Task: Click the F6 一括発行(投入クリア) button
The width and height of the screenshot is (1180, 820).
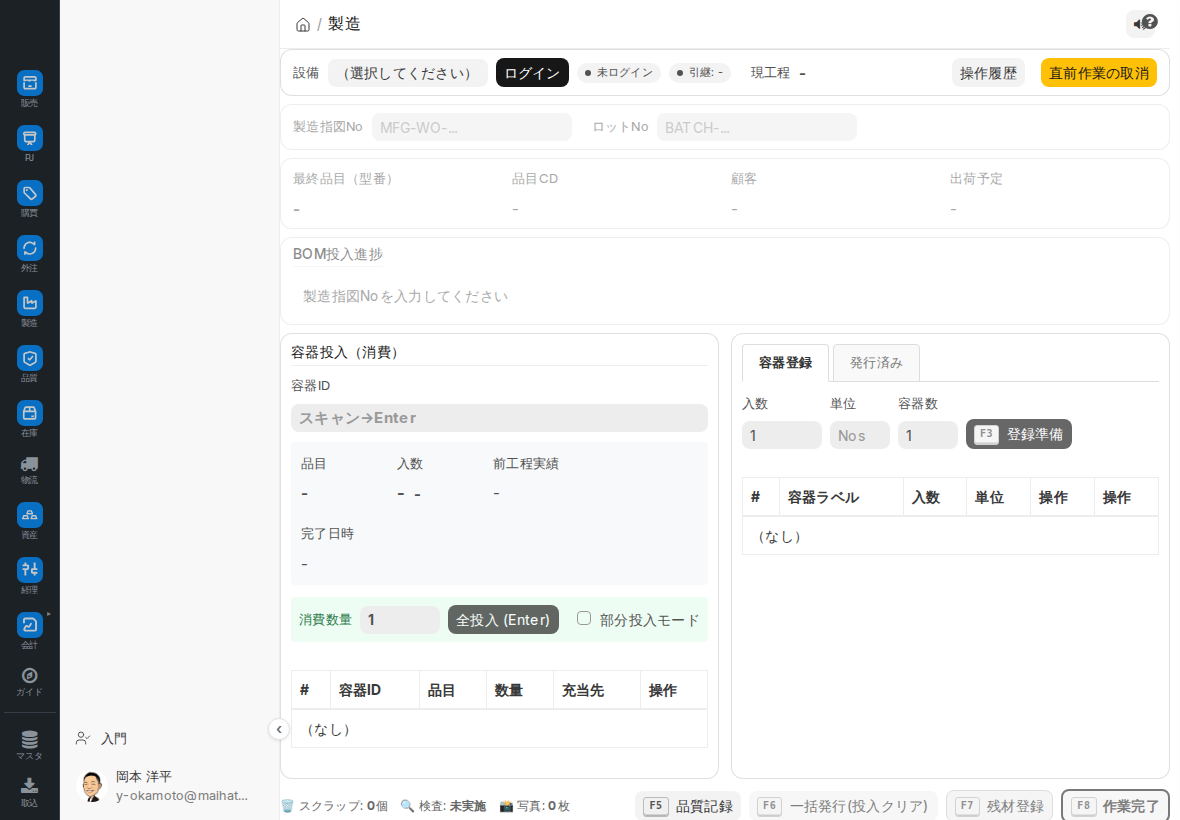Action: [x=843, y=806]
